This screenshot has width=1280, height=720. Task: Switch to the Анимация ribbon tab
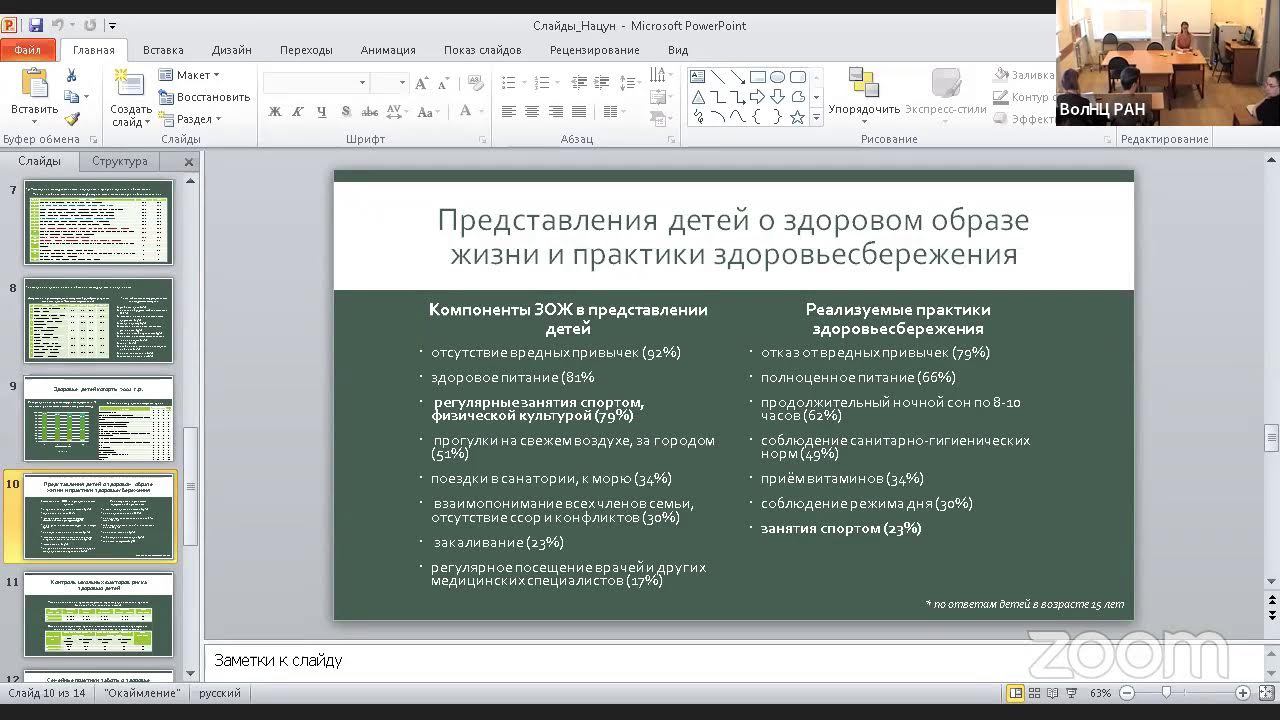point(388,50)
